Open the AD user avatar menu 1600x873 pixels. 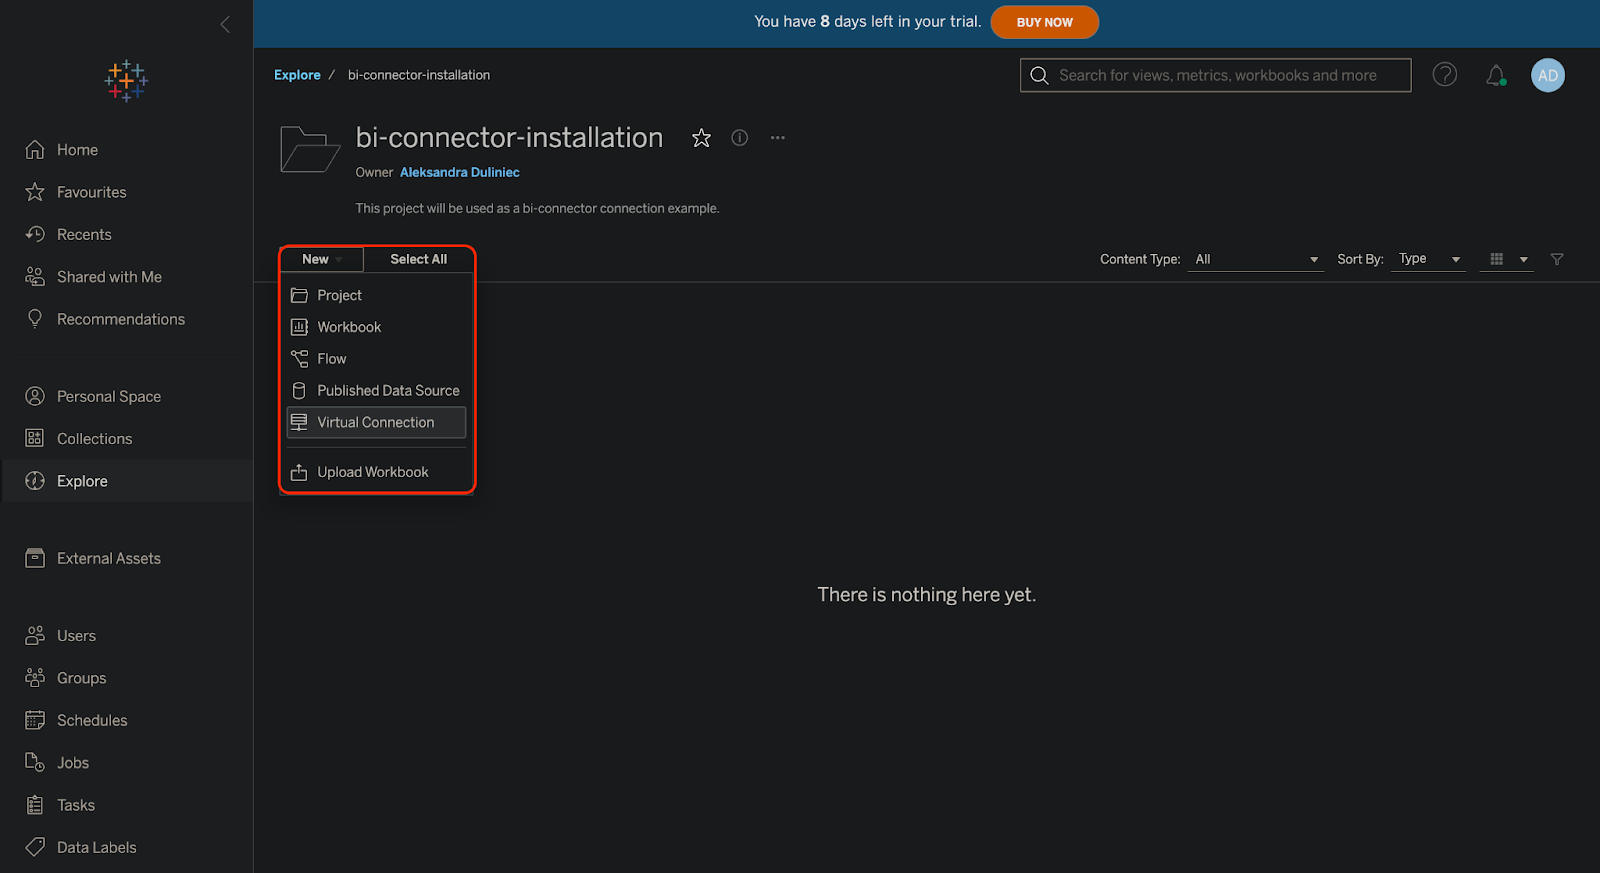[x=1548, y=75]
